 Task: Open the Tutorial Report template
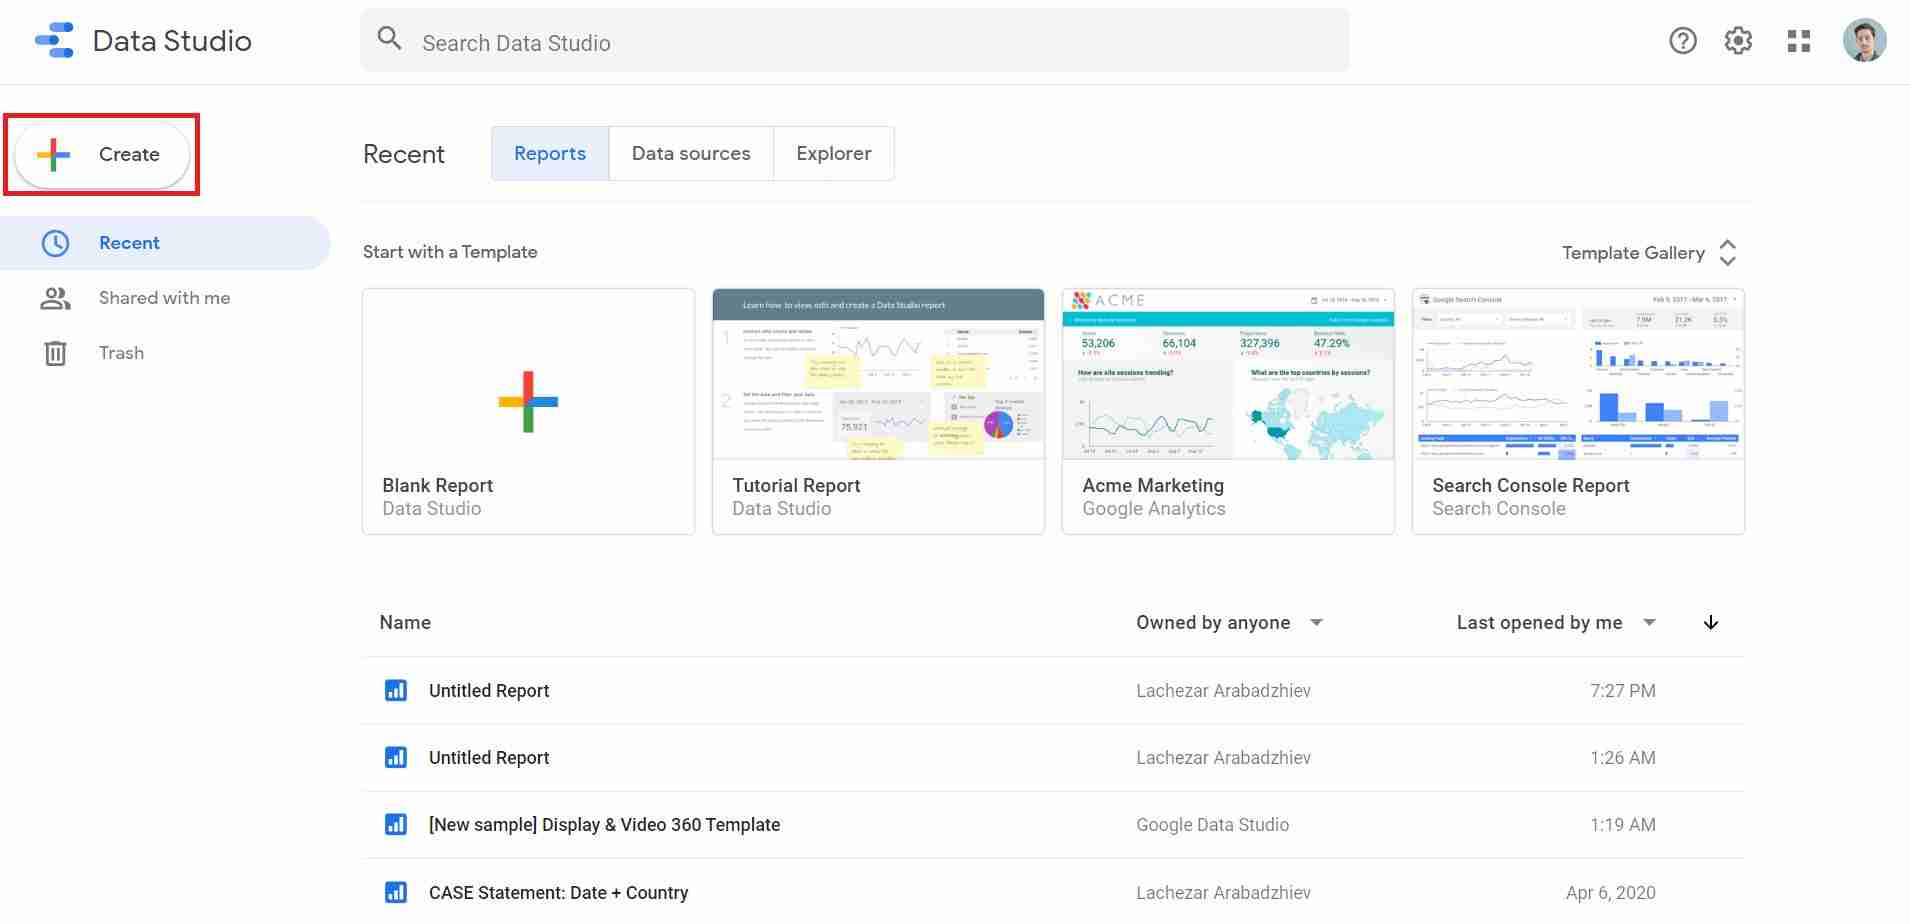(878, 411)
